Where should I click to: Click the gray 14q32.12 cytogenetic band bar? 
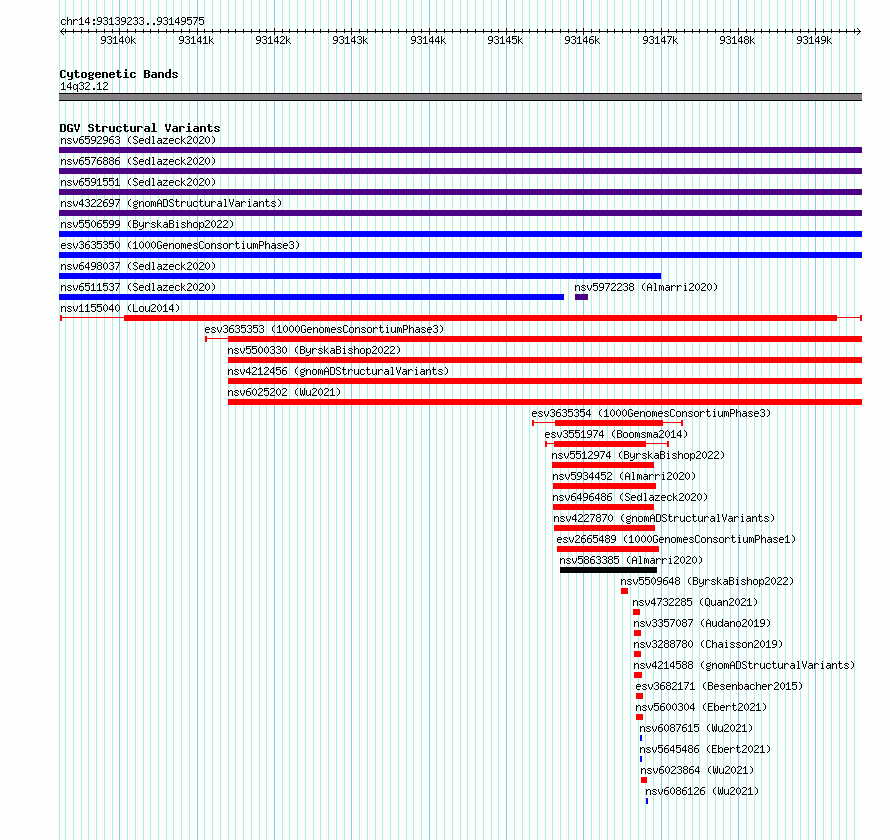tap(460, 97)
